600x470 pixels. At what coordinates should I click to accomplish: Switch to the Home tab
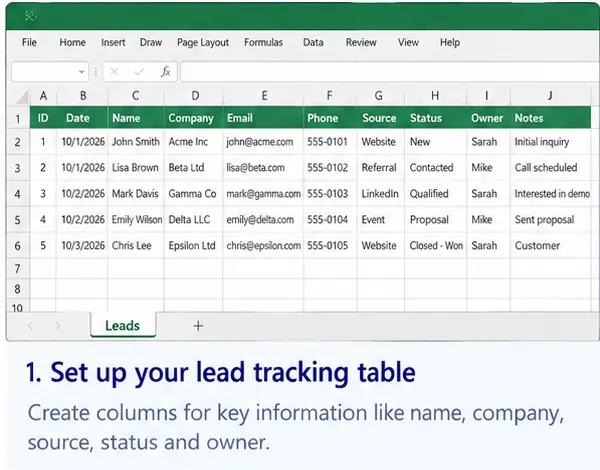72,42
